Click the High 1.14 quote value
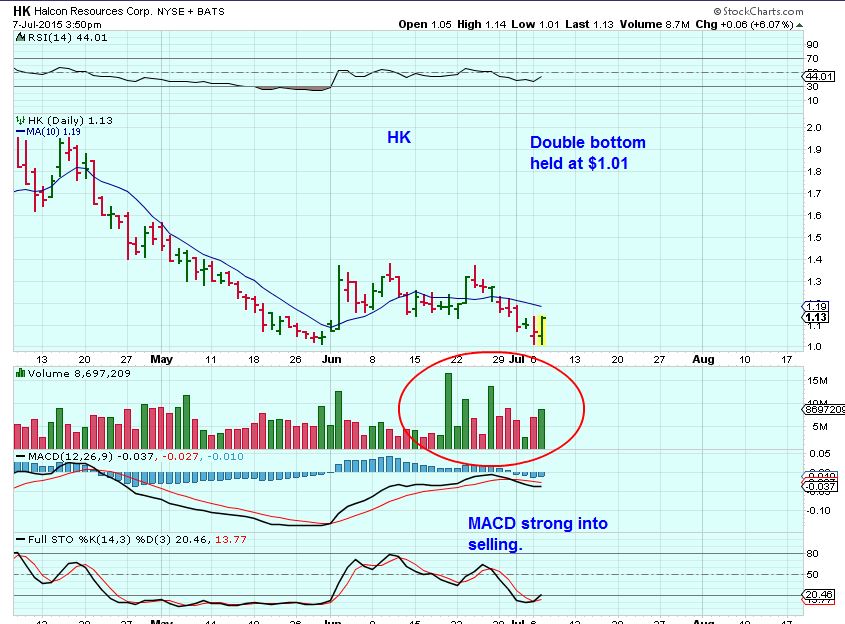The width and height of the screenshot is (845, 624). (x=481, y=24)
